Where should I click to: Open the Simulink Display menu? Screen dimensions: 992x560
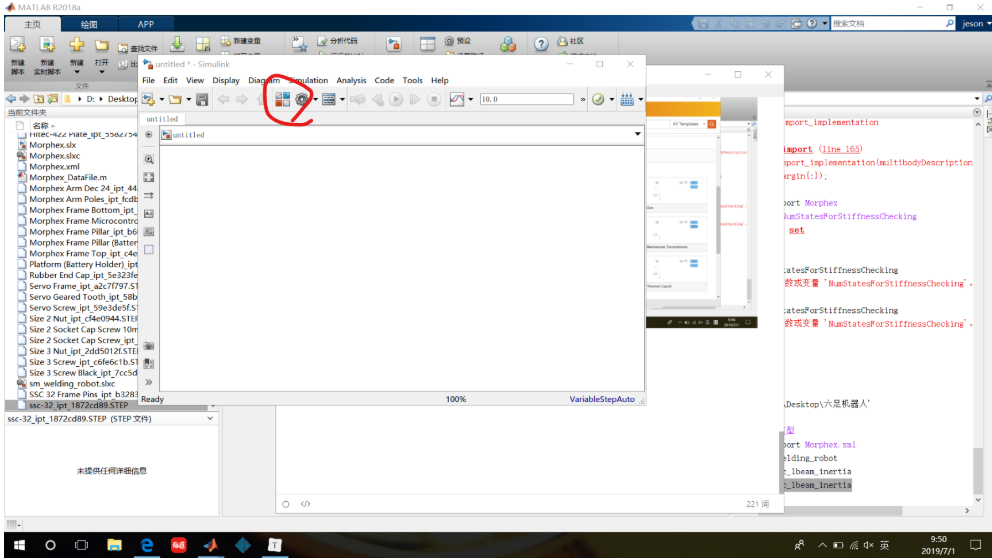[226, 80]
